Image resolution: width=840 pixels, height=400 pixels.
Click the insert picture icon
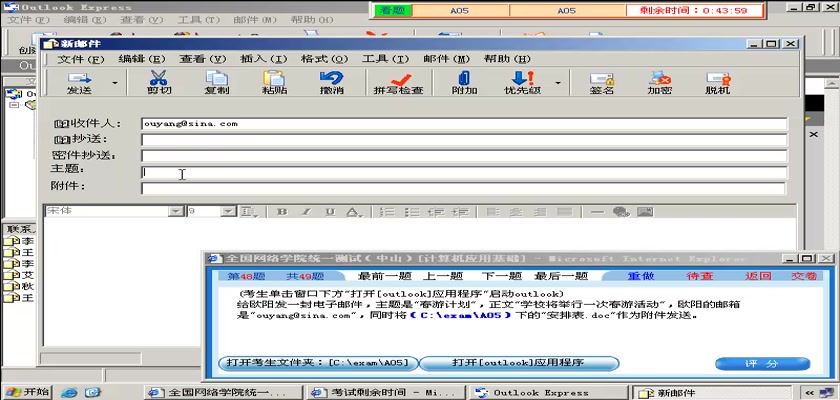[646, 212]
